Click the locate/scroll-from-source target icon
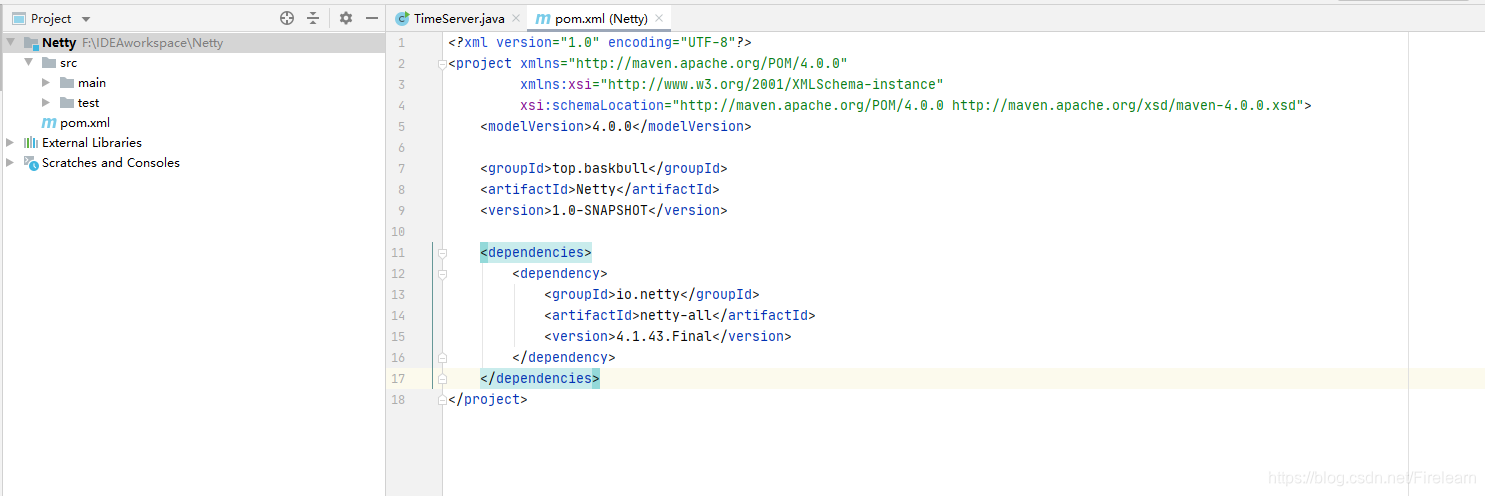 click(287, 18)
